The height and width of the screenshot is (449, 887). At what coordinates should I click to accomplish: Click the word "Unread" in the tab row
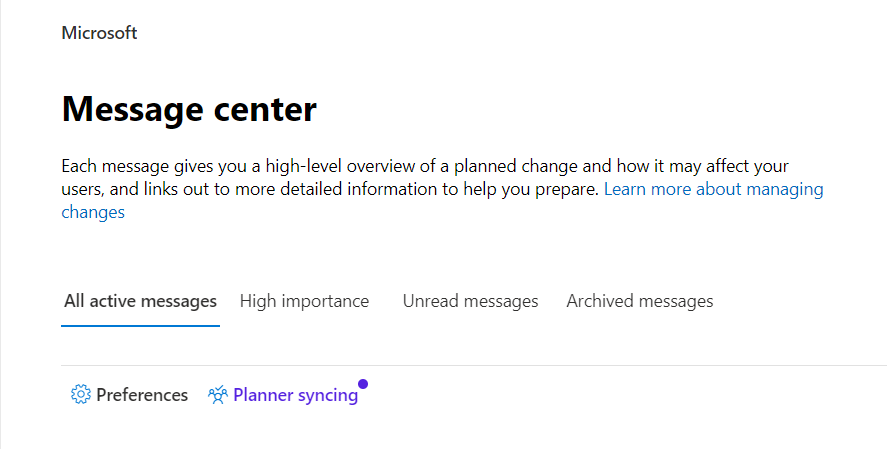(430, 301)
